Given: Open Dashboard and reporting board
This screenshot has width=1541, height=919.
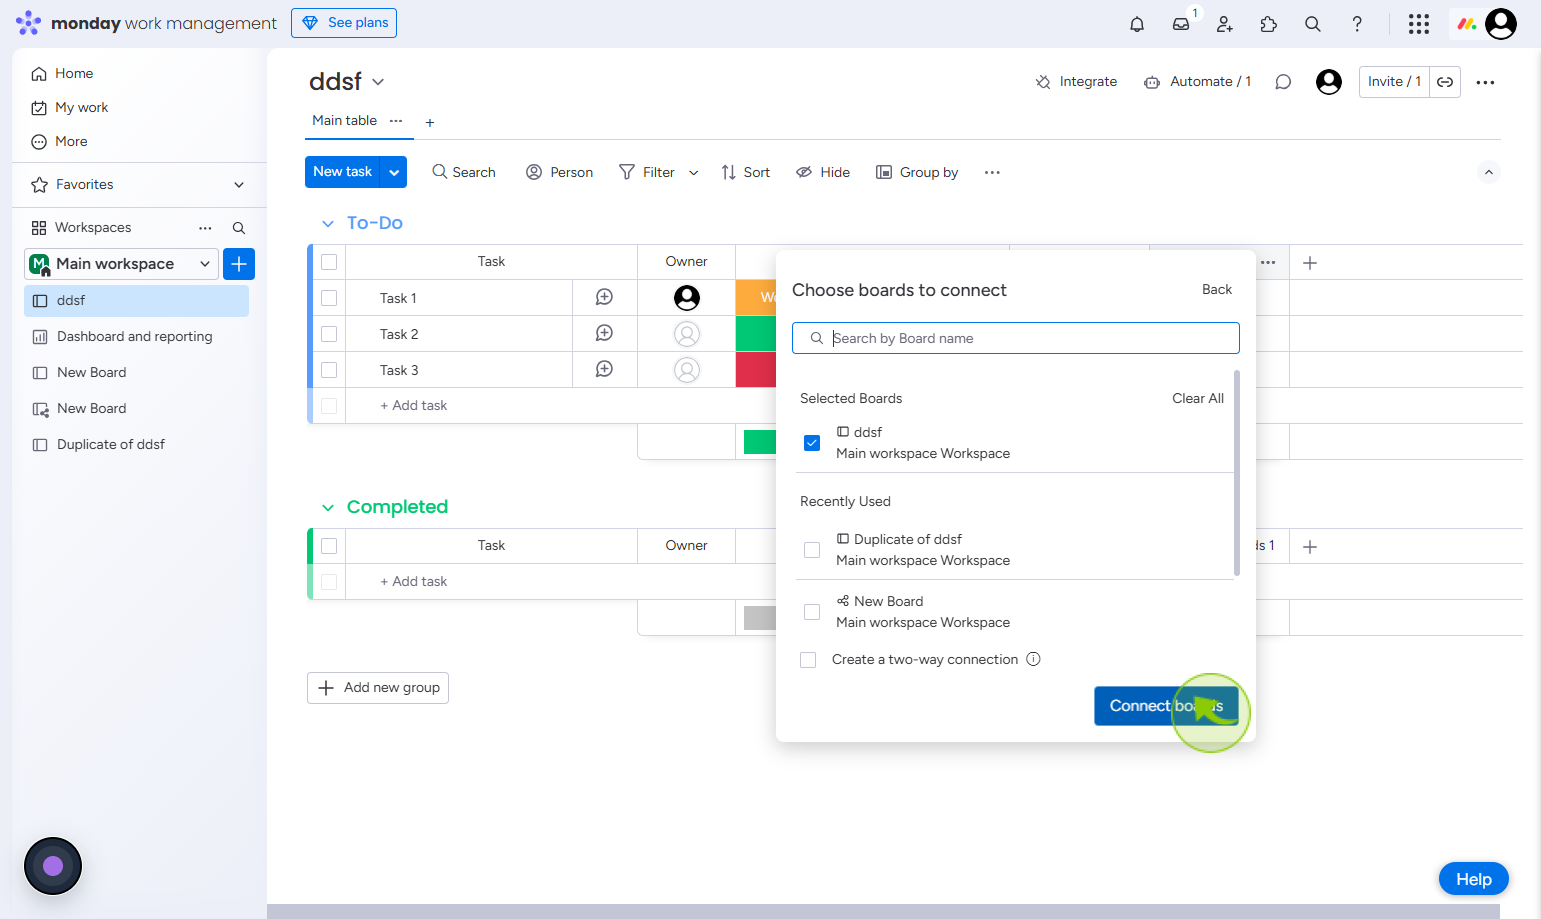Looking at the screenshot, I should coord(134,337).
